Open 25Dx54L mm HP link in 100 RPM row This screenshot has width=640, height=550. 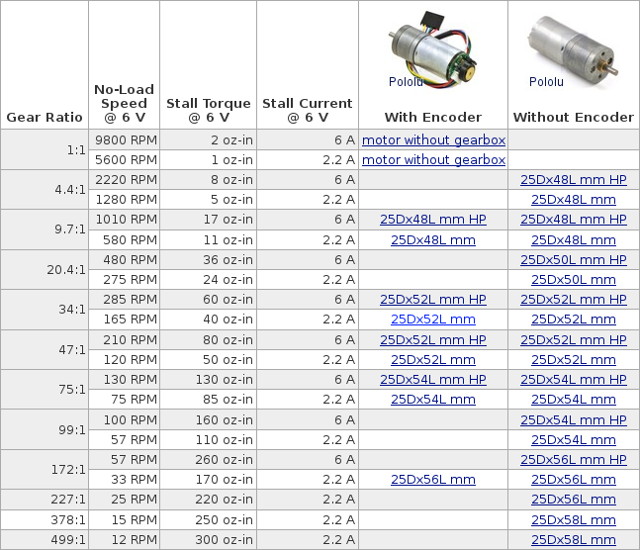[x=573, y=420]
